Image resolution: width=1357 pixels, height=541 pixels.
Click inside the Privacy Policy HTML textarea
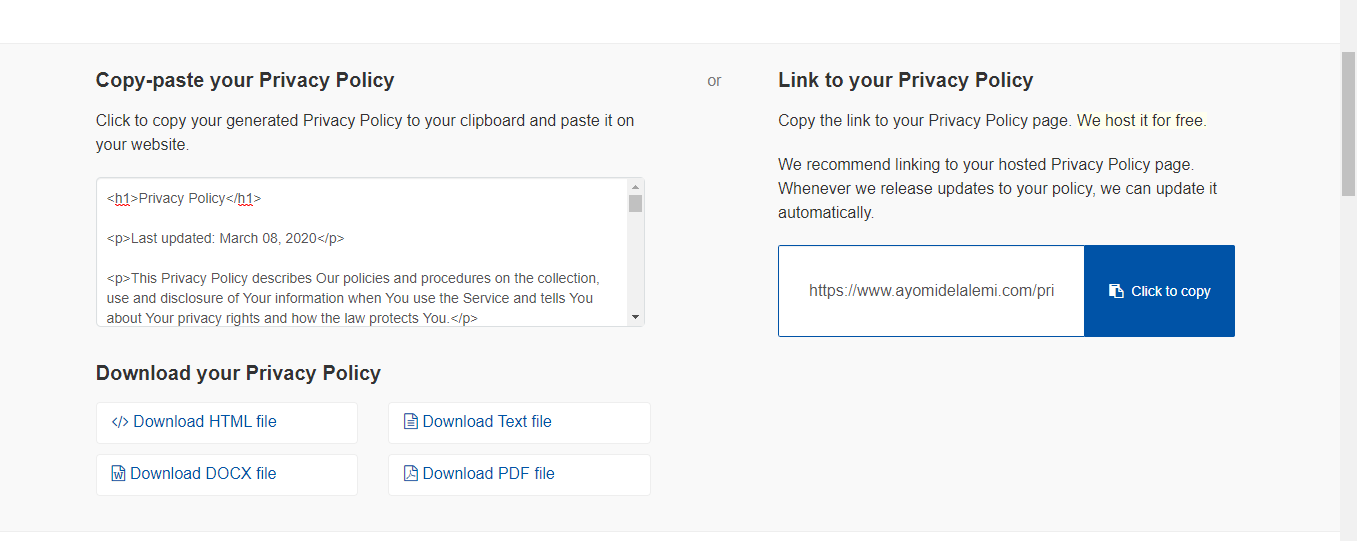click(x=362, y=252)
